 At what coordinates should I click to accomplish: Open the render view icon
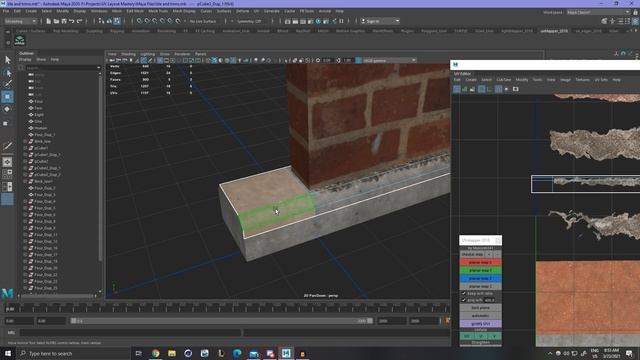(x=287, y=21)
